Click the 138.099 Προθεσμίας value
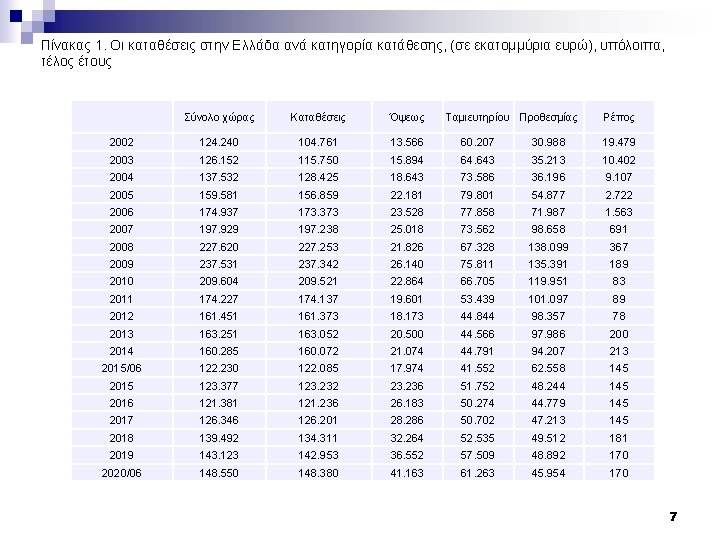Viewport: 720px width, 540px height. click(x=548, y=247)
